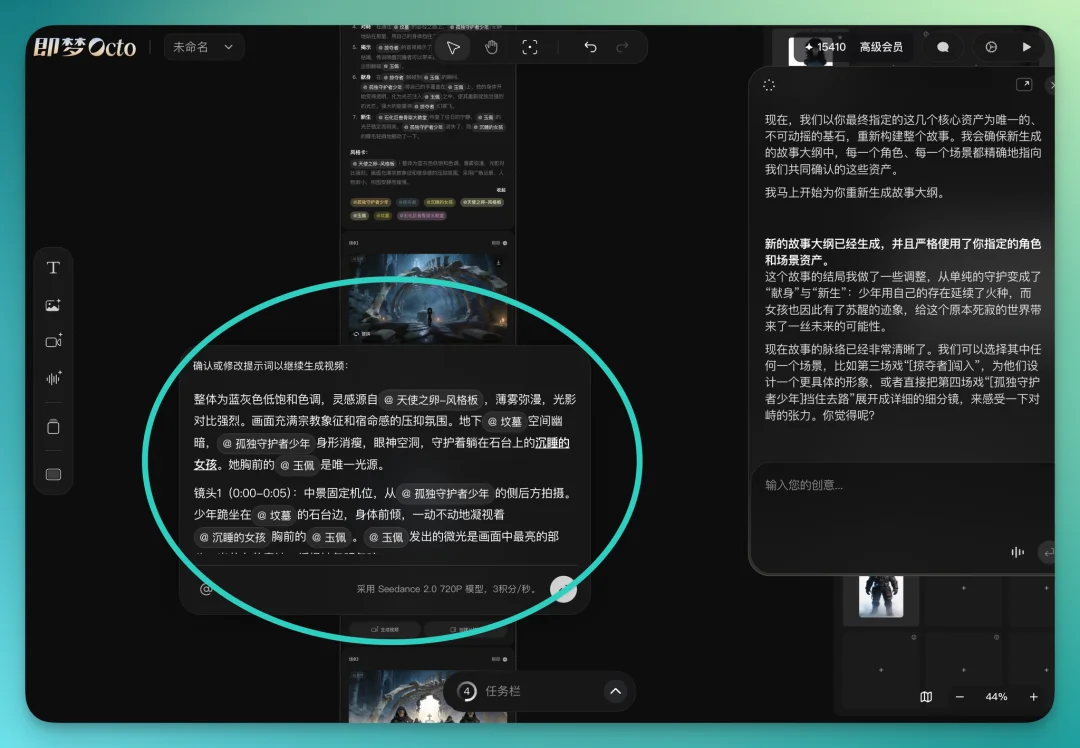Select the video generation tool
The image size is (1080, 748).
[x=53, y=341]
